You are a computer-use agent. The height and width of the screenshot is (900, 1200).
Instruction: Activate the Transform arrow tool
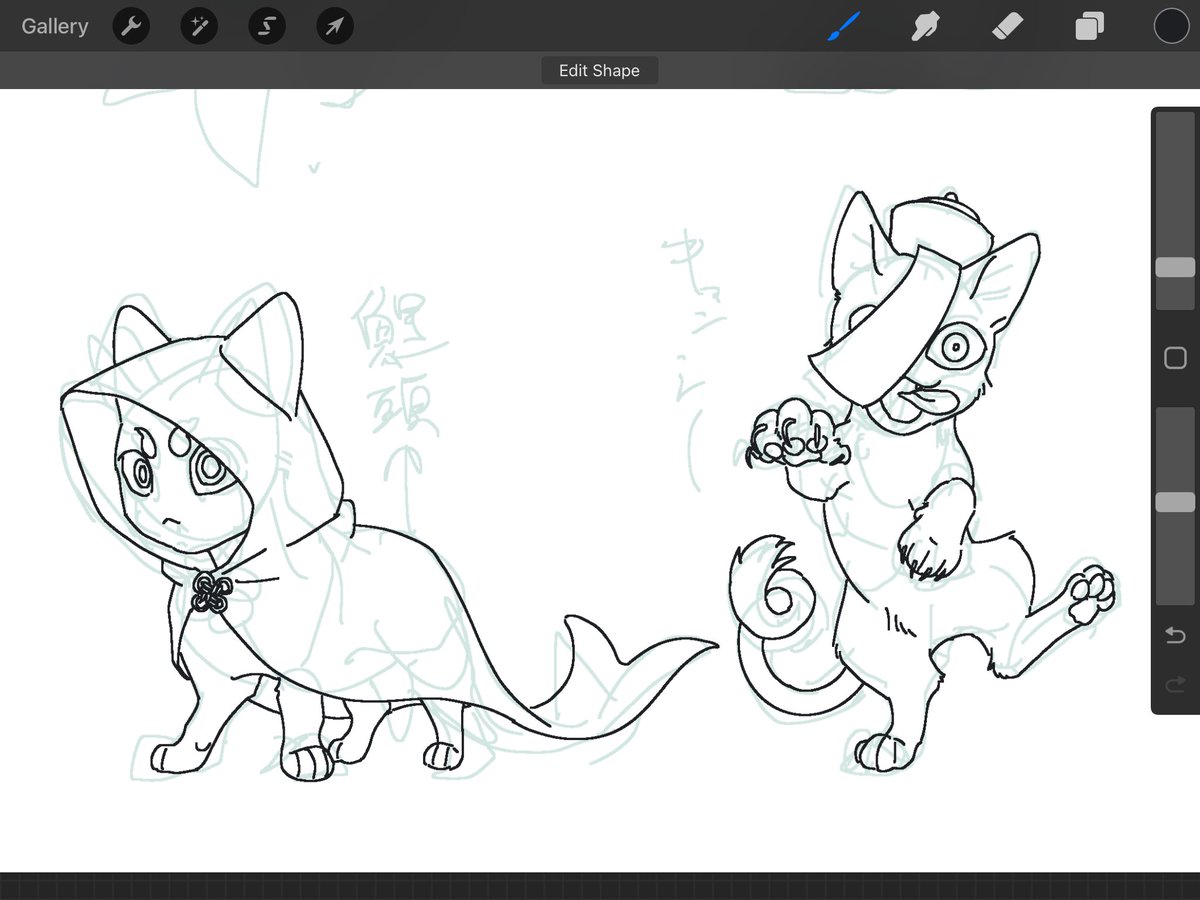pos(335,26)
